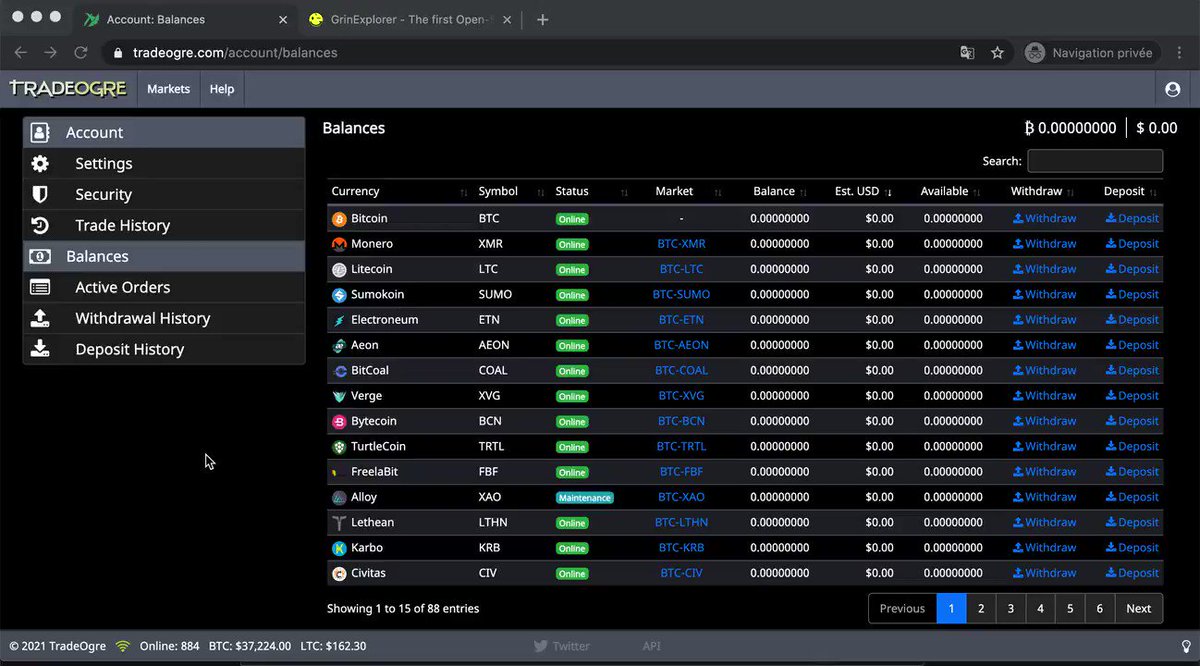
Task: Go to pagination page 6
Action: coord(1100,608)
